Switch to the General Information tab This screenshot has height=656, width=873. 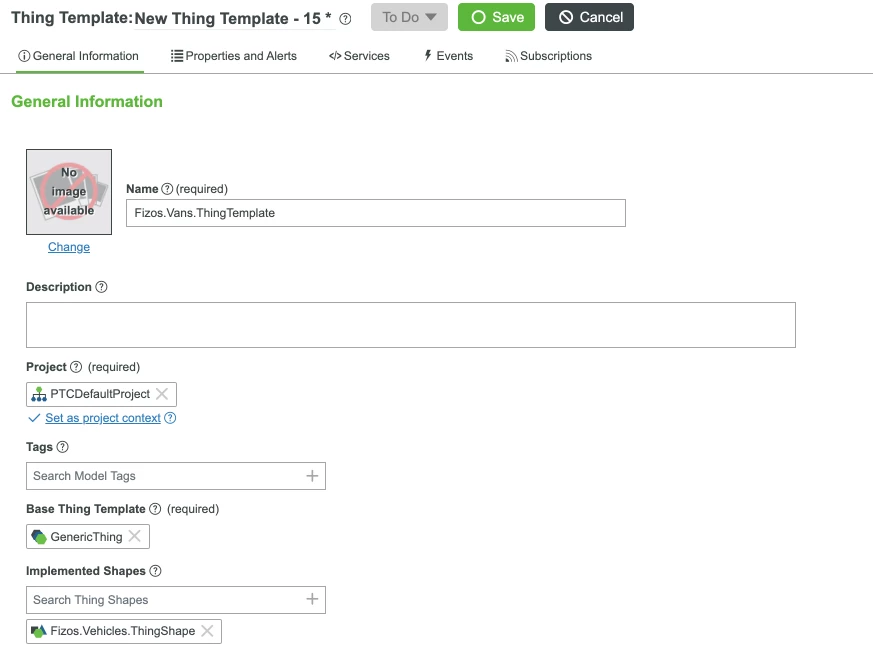click(79, 56)
